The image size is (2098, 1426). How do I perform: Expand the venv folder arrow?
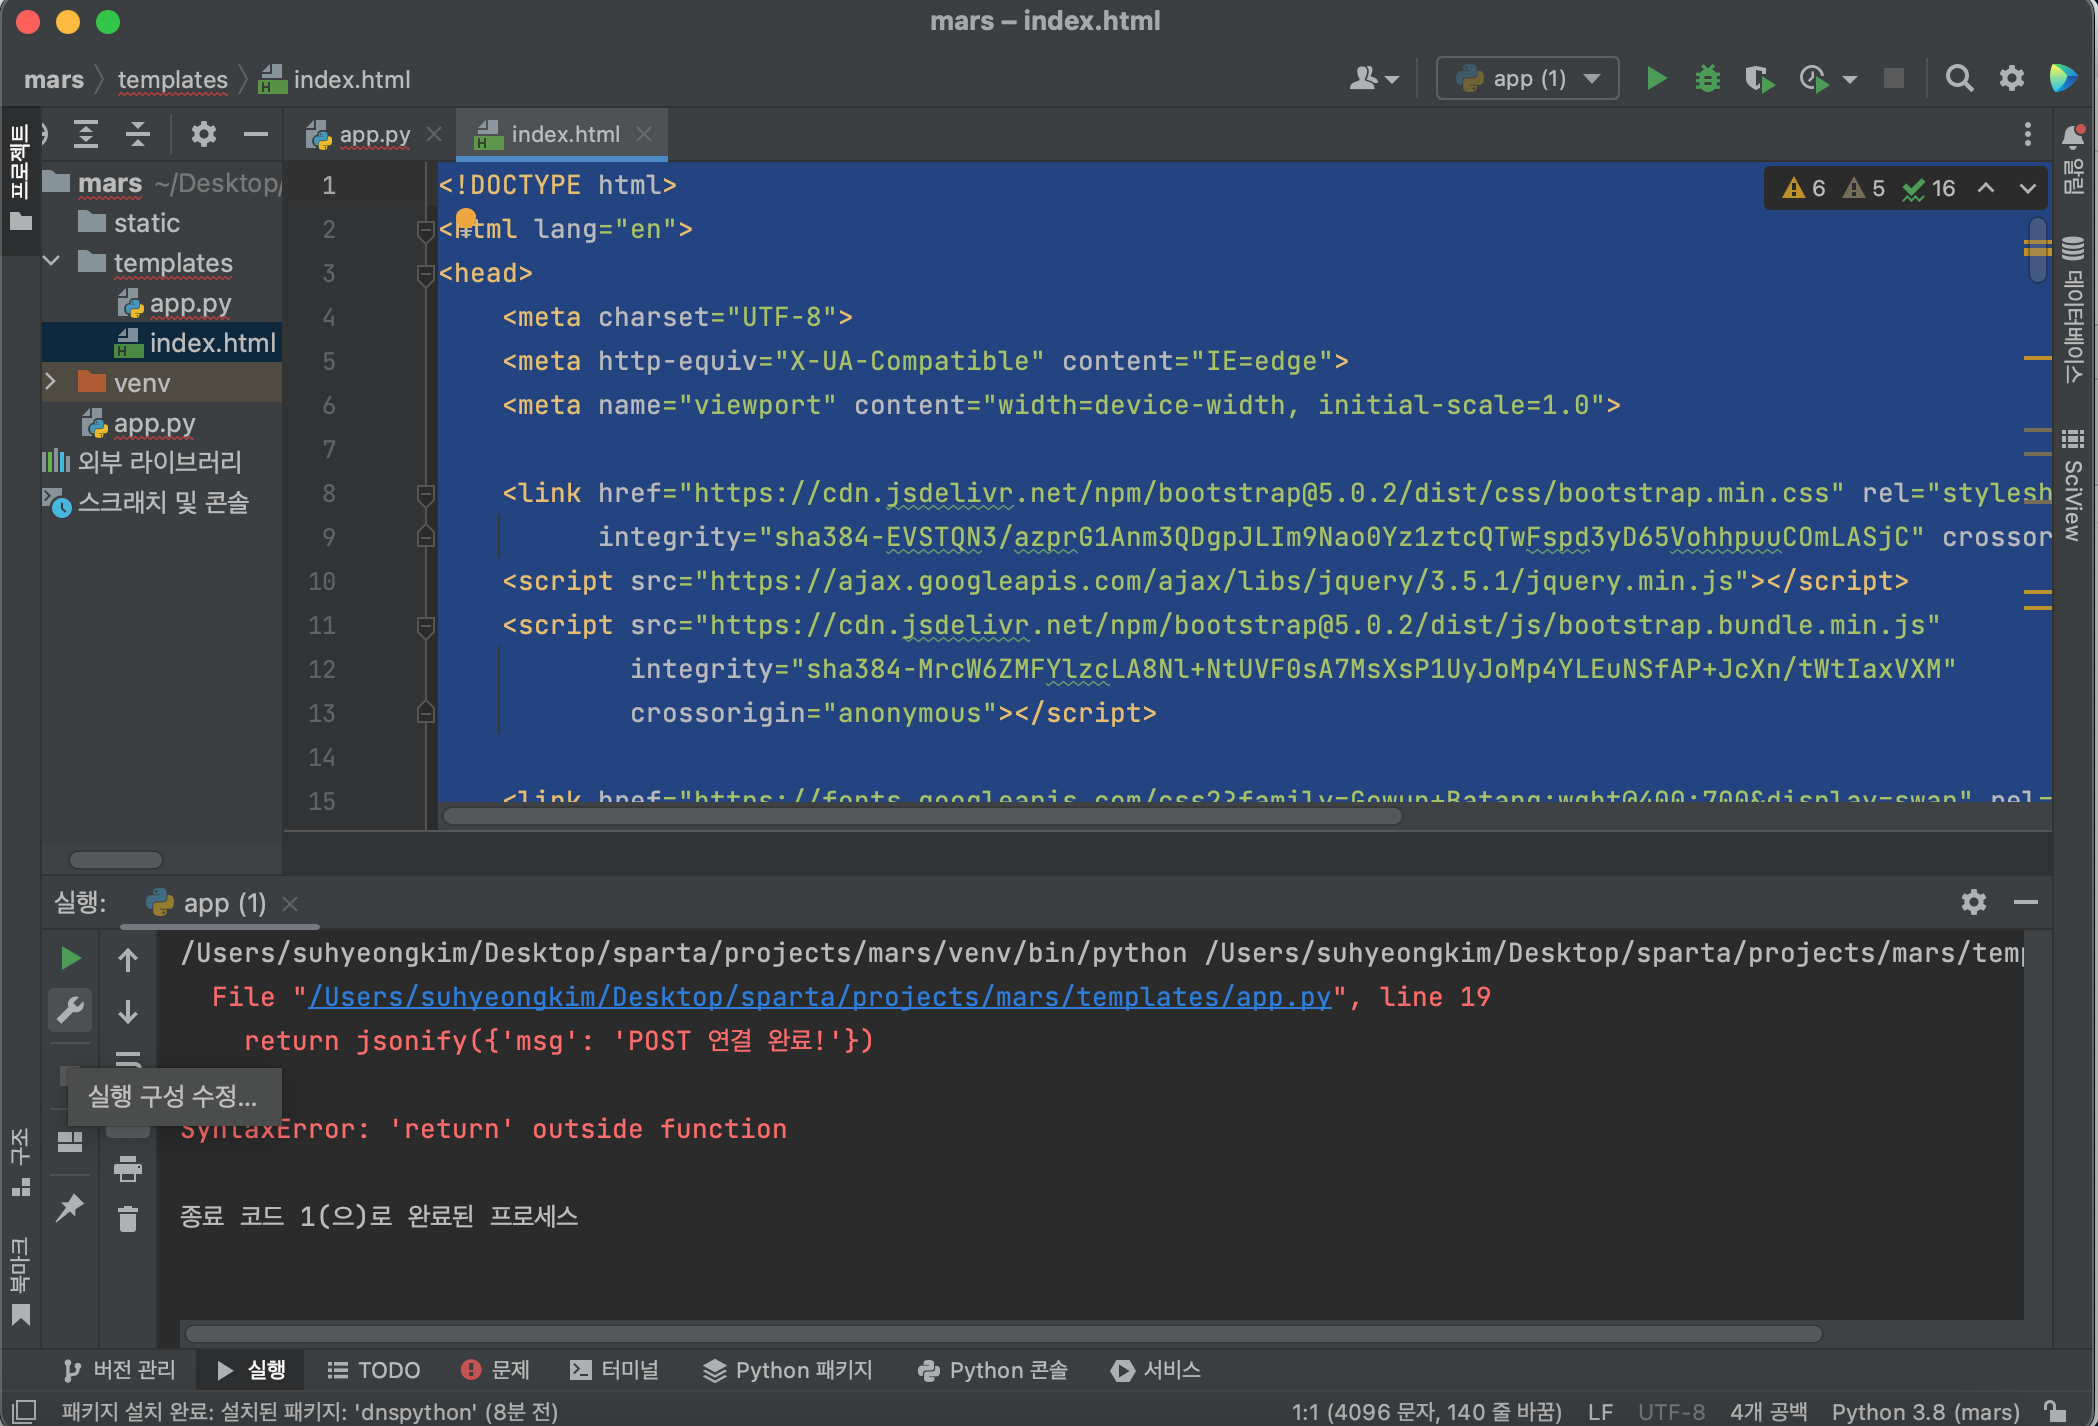click(52, 382)
